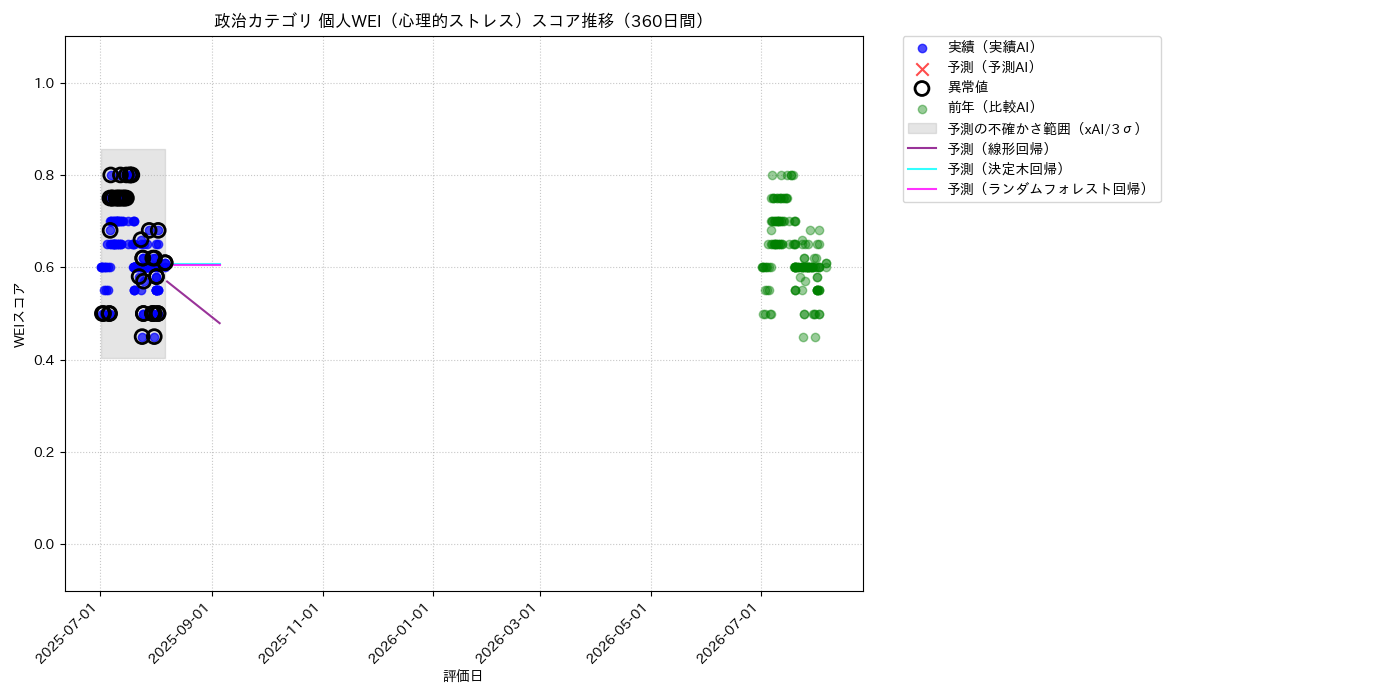Viewport: 1400px width, 700px height.
Task: Click x-axis date 2026-05-01
Action: pyautogui.click(x=621, y=632)
